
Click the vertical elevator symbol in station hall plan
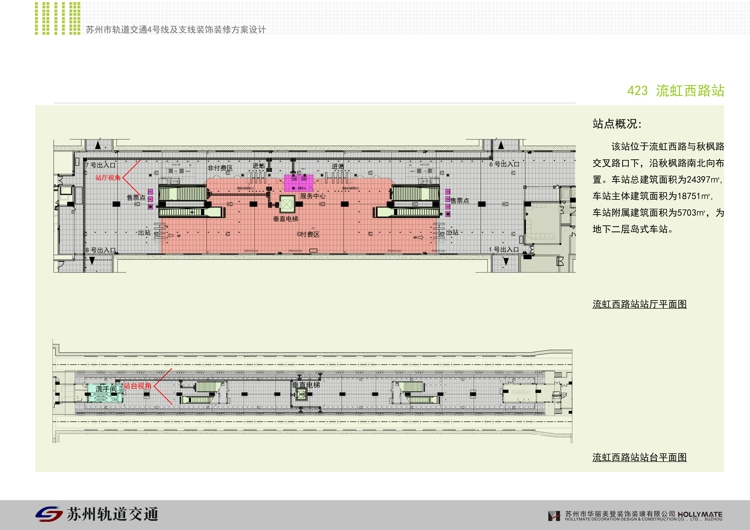[x=287, y=204]
